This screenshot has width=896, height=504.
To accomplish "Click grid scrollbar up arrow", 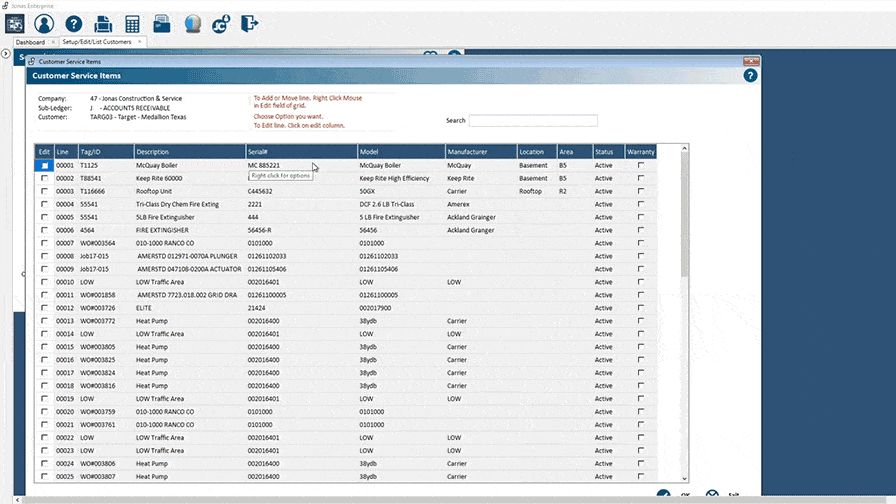I will [685, 149].
